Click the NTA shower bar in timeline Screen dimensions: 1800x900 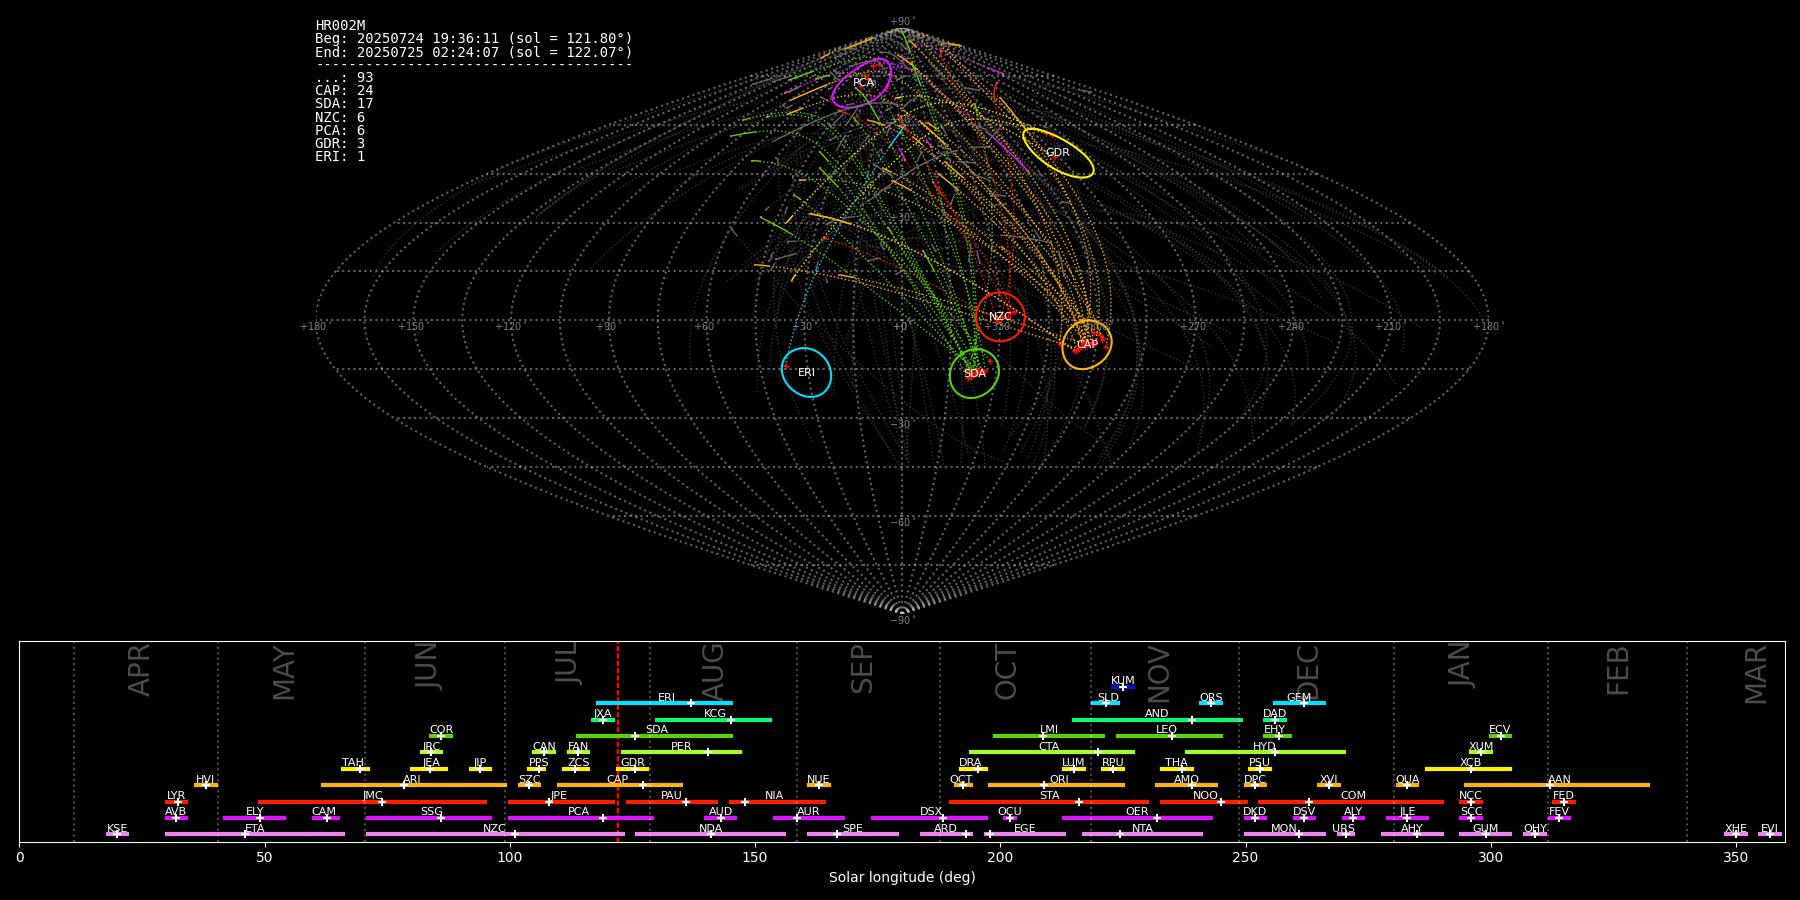[x=1142, y=834]
